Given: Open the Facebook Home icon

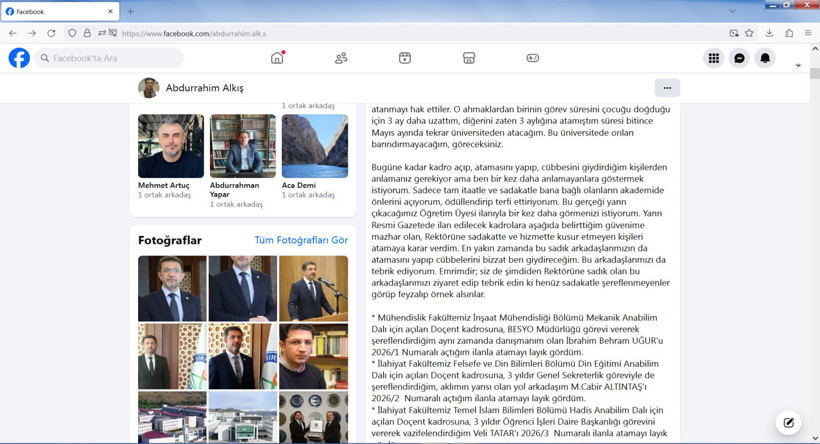Looking at the screenshot, I should pyautogui.click(x=277, y=58).
